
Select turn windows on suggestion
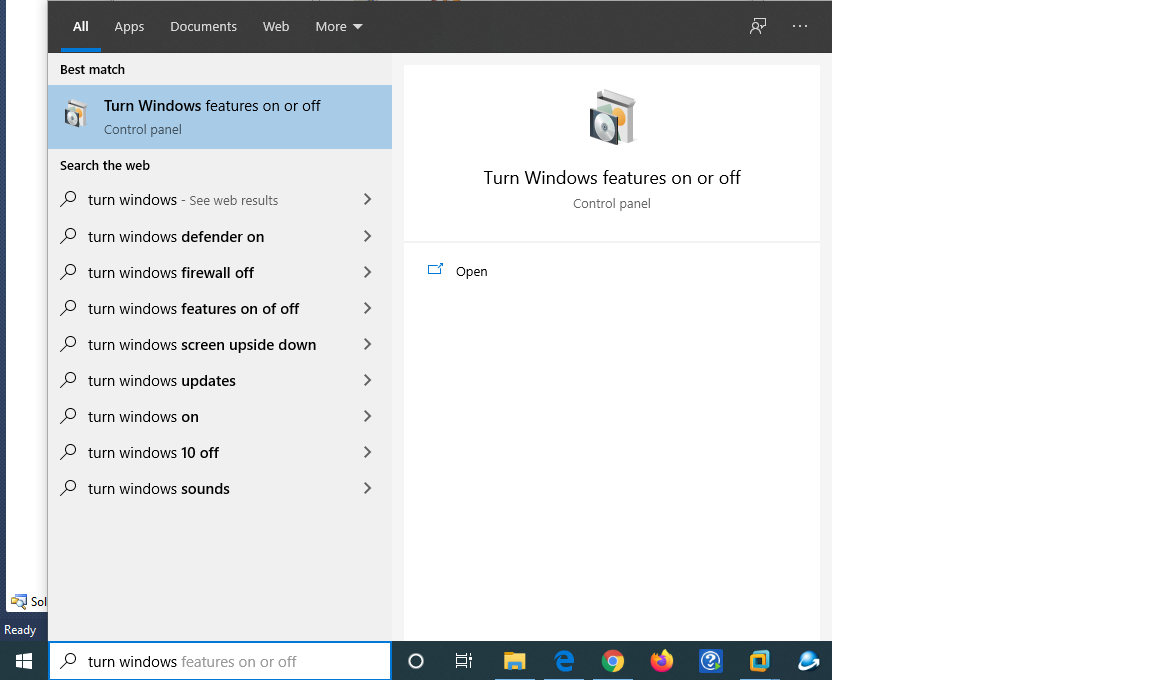220,416
